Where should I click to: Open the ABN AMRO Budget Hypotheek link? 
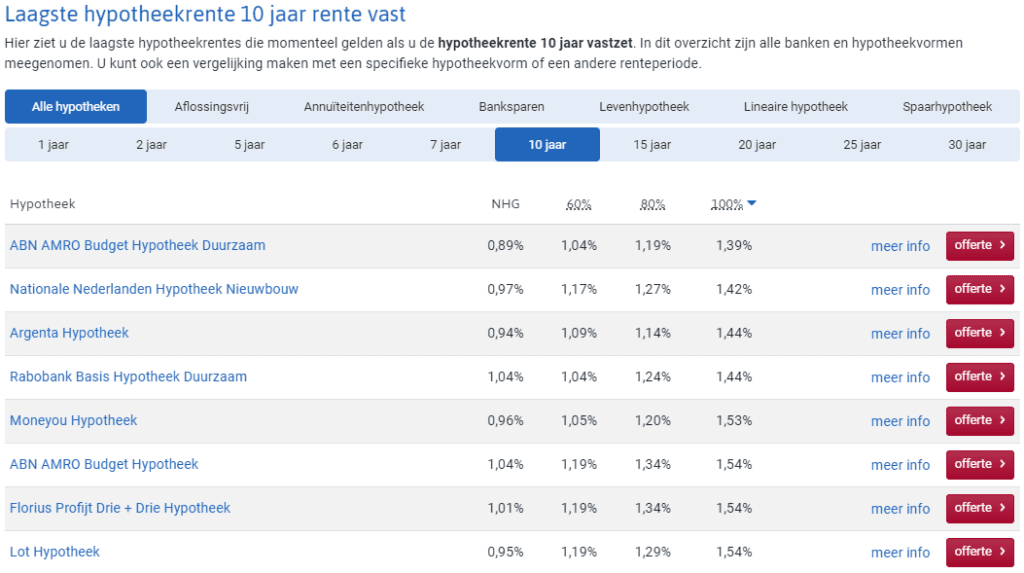pos(104,465)
